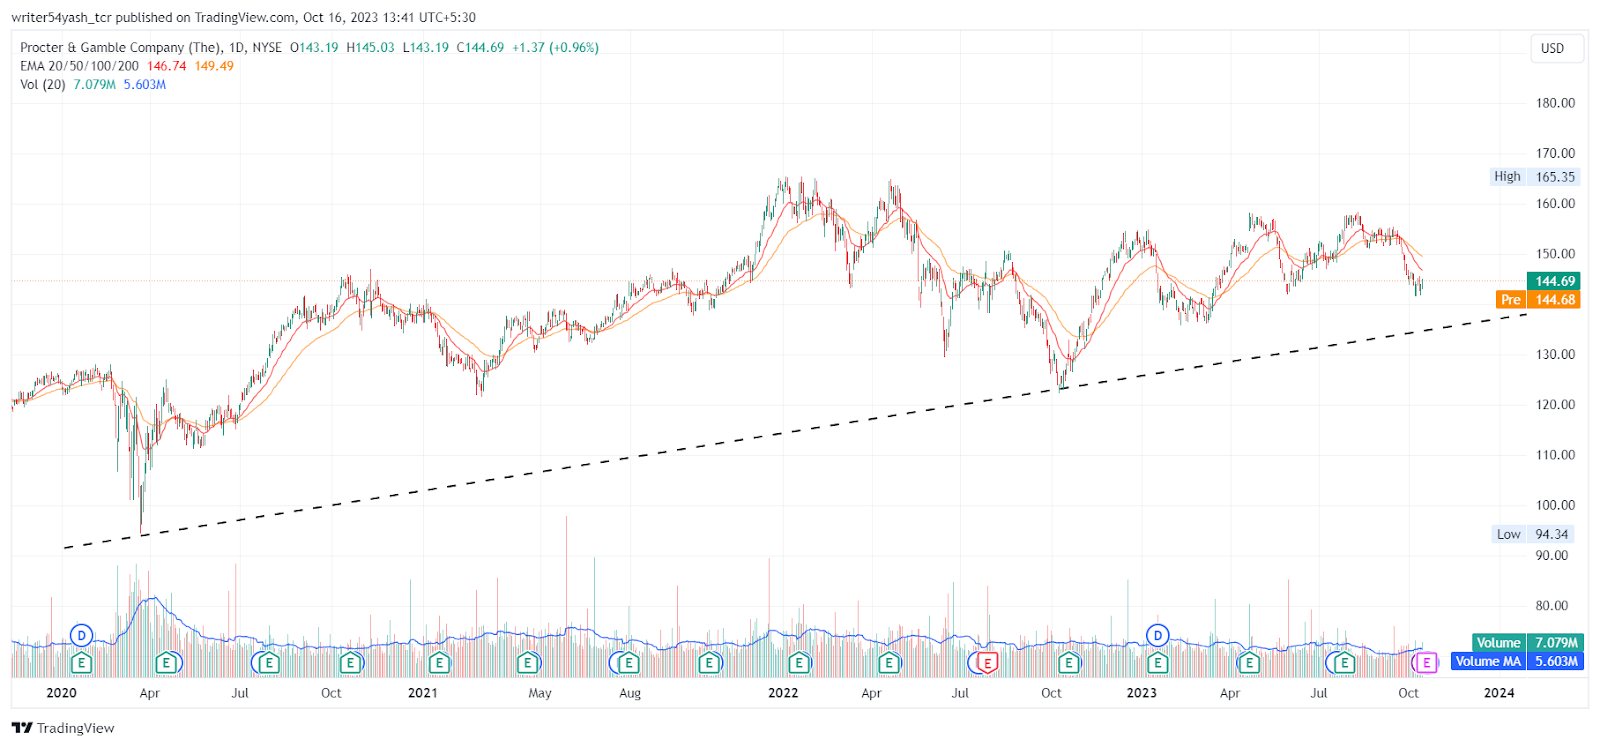This screenshot has height=747, width=1600.
Task: Click the earnings E marker for January 2020
Action: tap(82, 662)
